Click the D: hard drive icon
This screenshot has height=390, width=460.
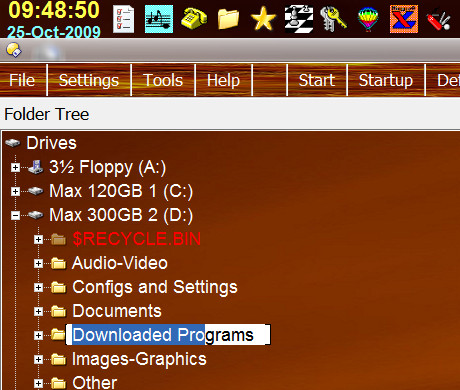[x=36, y=215]
